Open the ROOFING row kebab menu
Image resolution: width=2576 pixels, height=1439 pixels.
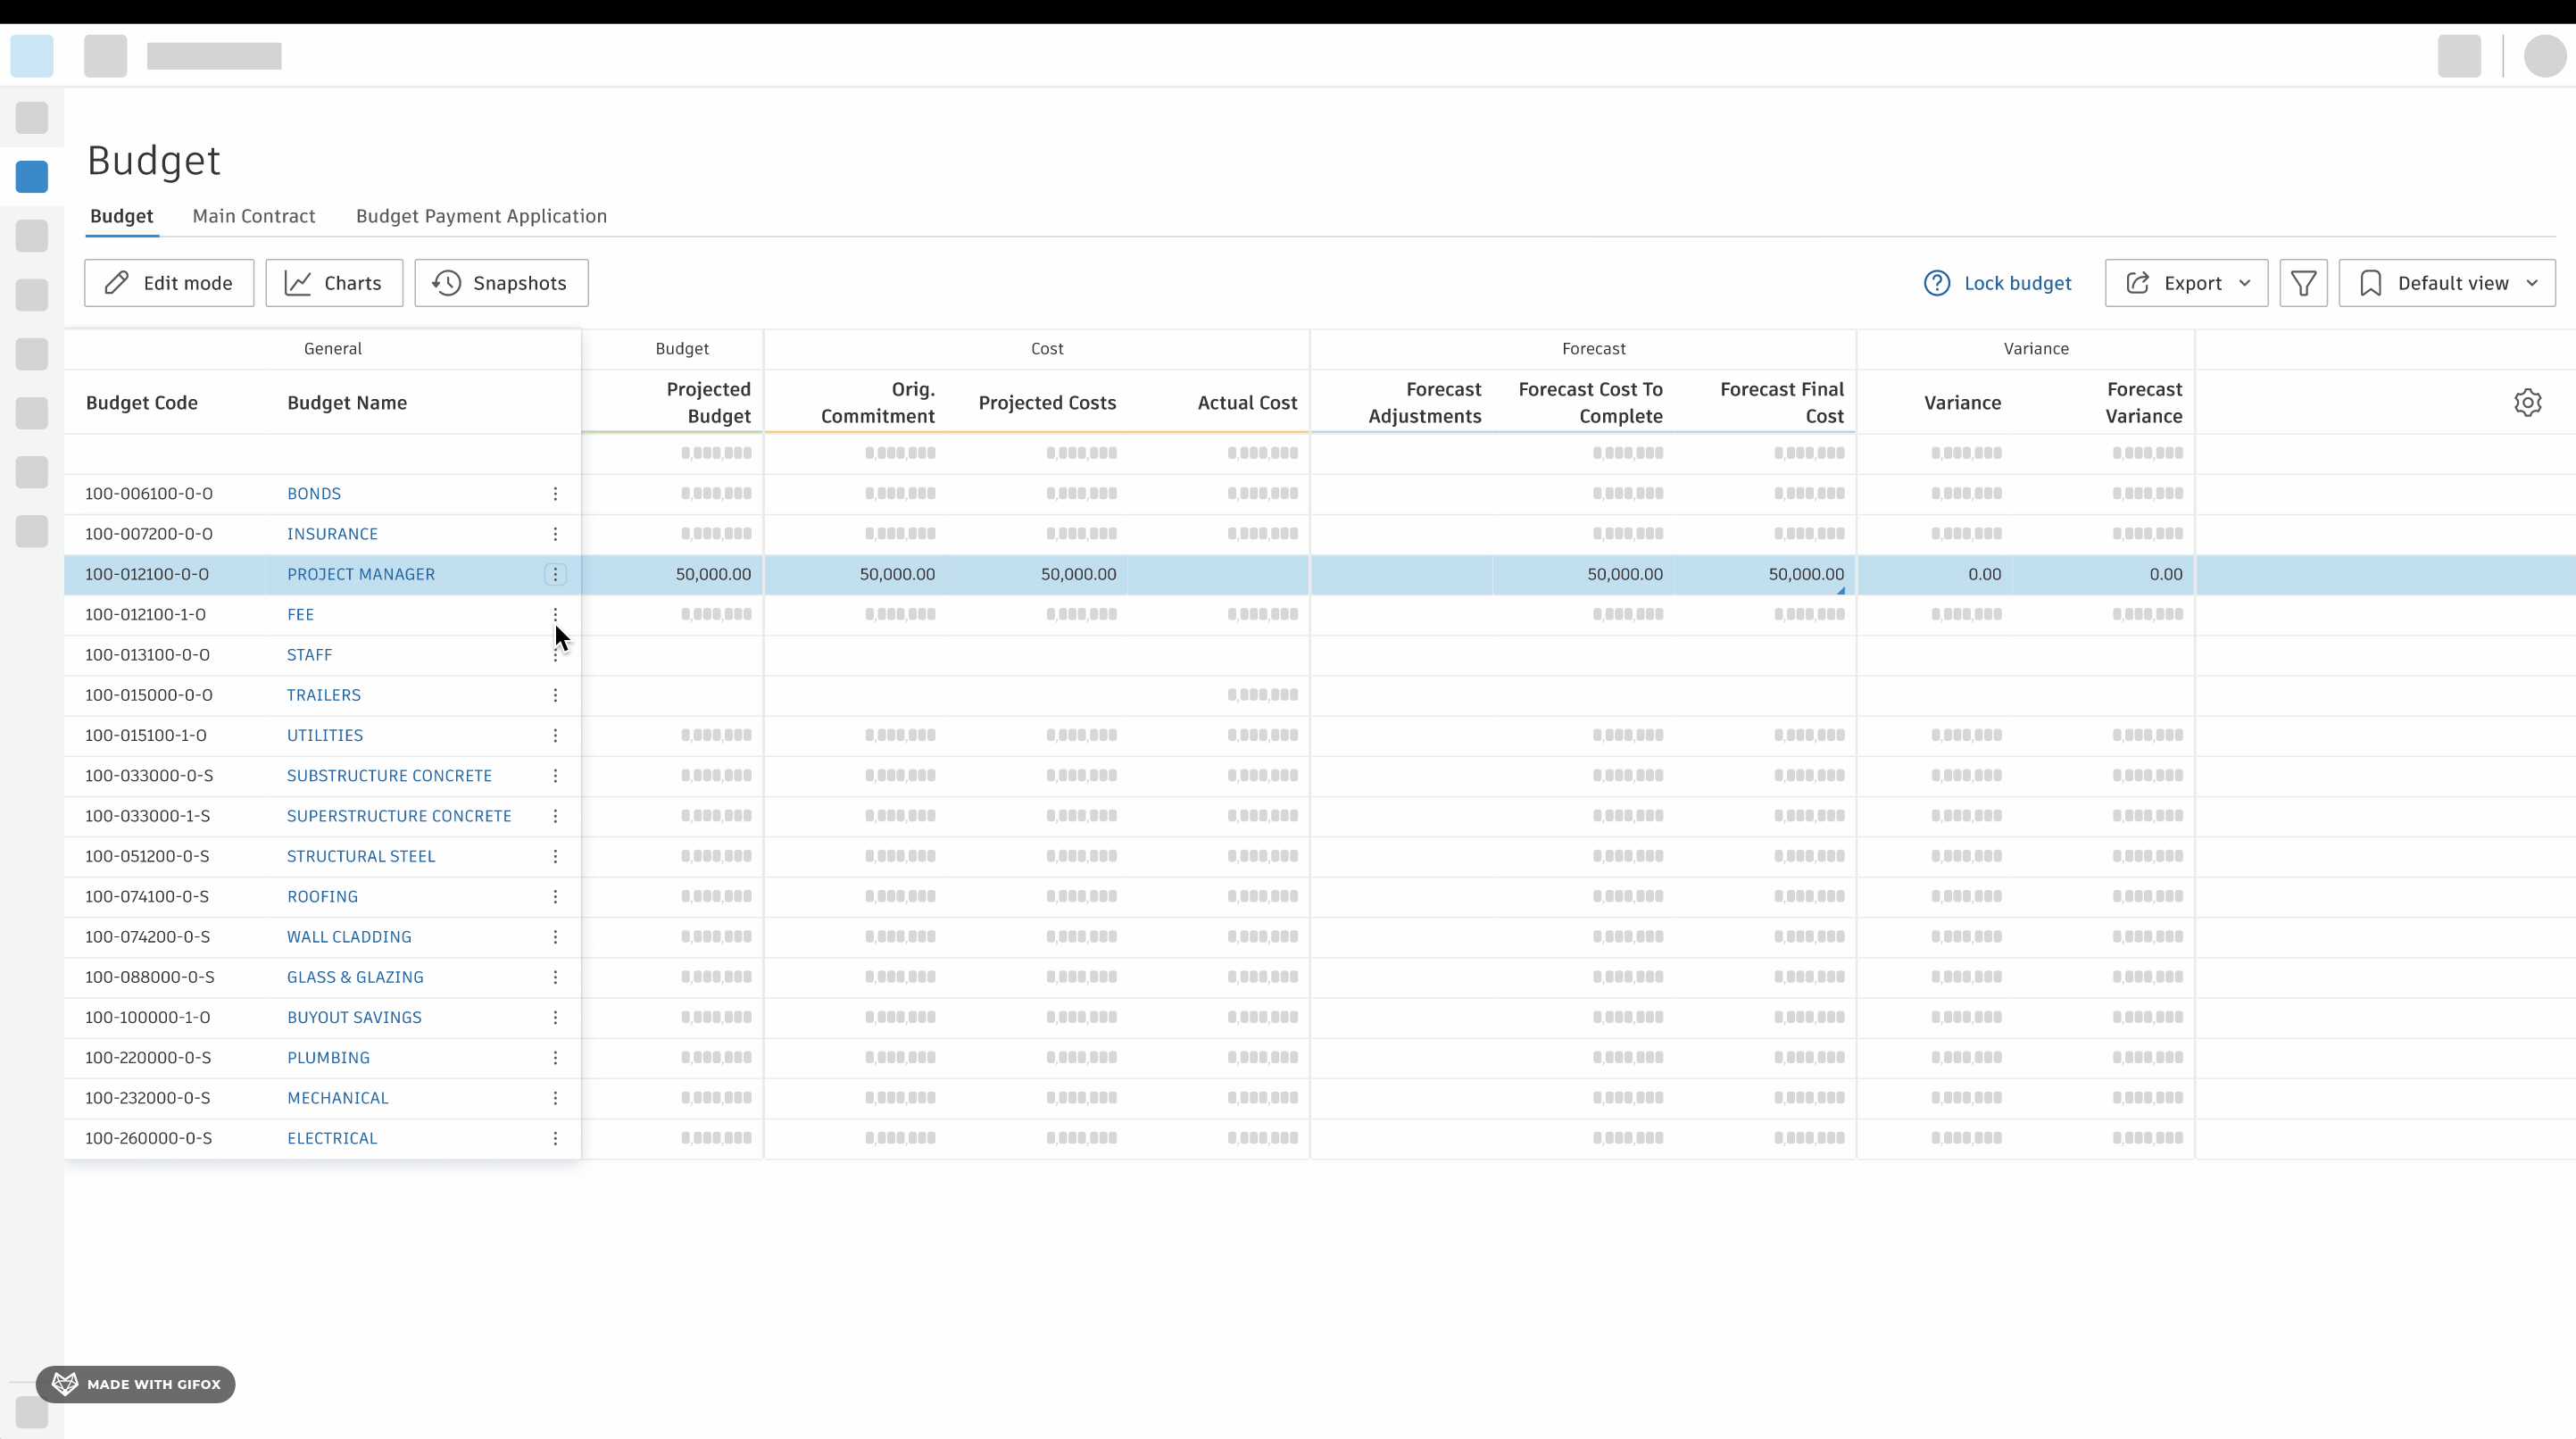point(555,897)
